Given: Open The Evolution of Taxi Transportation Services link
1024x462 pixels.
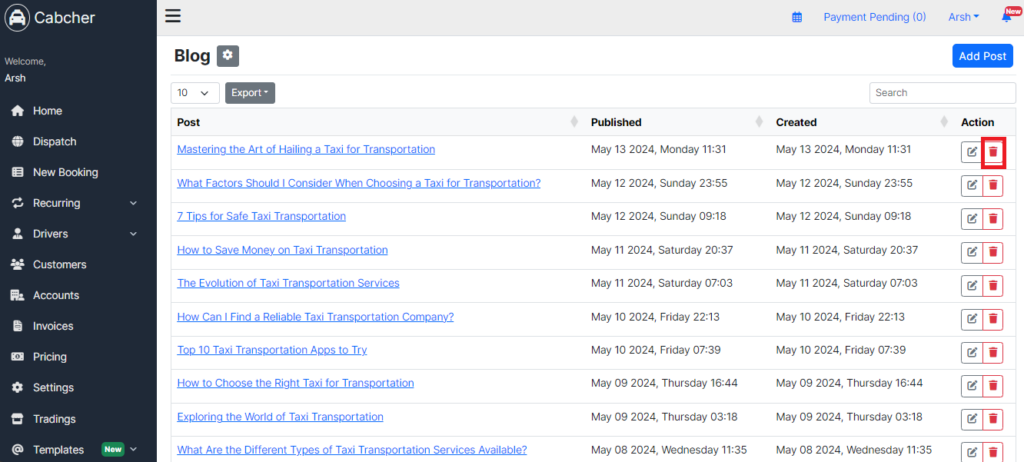Looking at the screenshot, I should 288,283.
